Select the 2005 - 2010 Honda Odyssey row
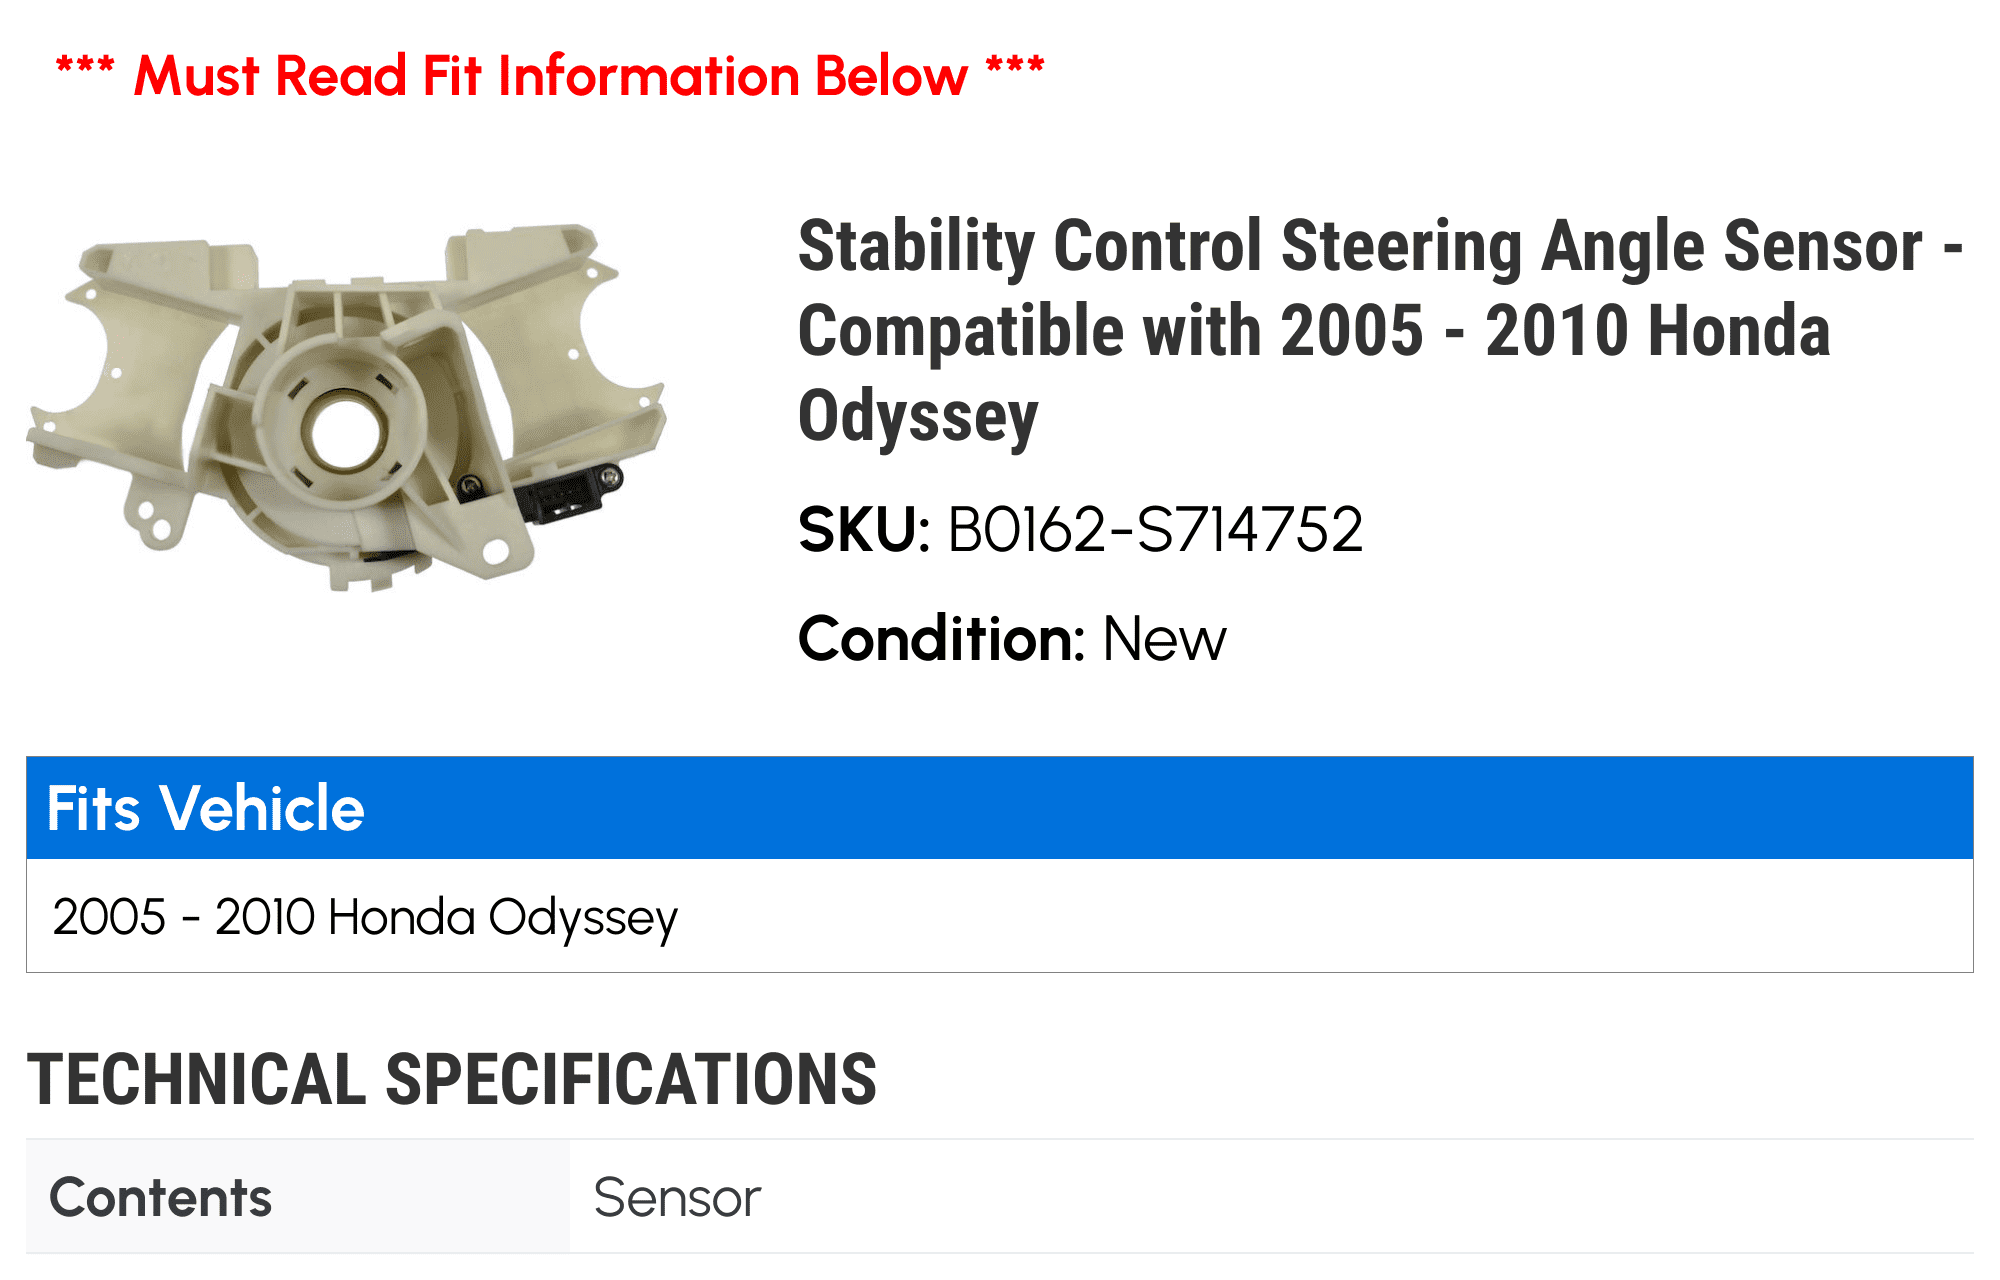The height and width of the screenshot is (1280, 2000). point(365,917)
